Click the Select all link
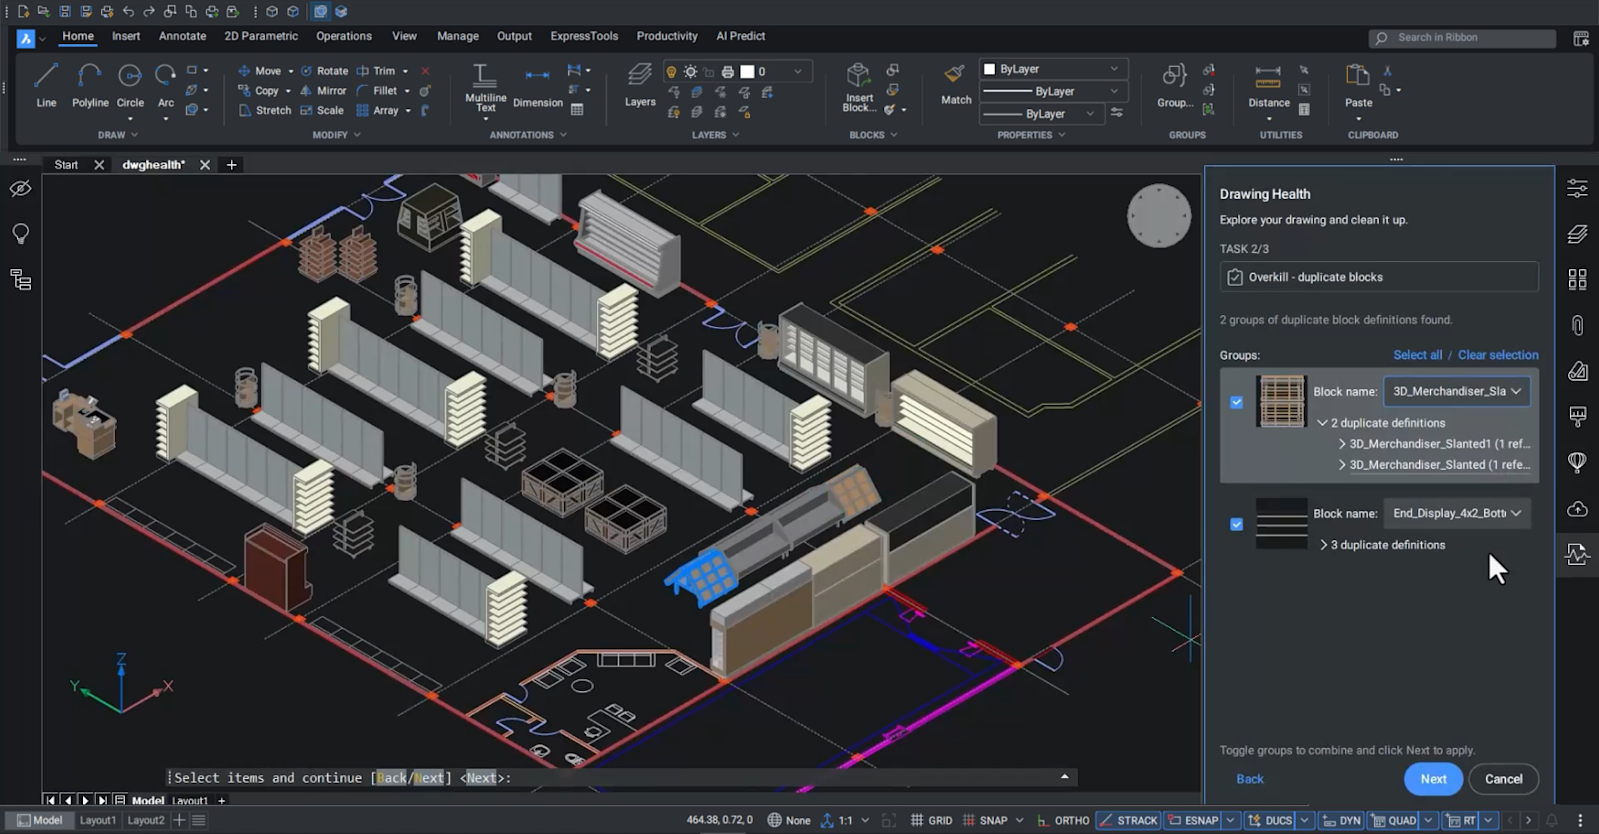The height and width of the screenshot is (834, 1599). click(1417, 355)
